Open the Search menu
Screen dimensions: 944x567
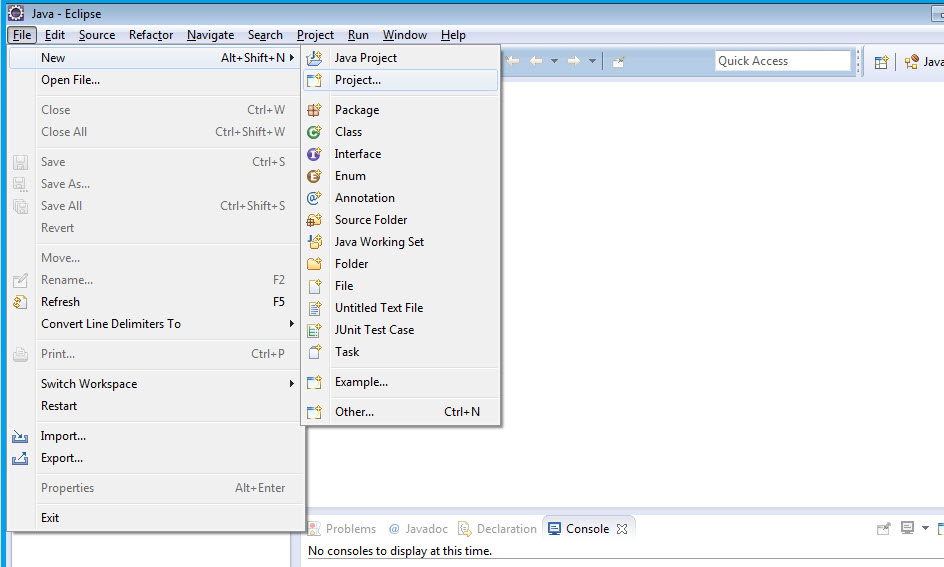pos(265,35)
